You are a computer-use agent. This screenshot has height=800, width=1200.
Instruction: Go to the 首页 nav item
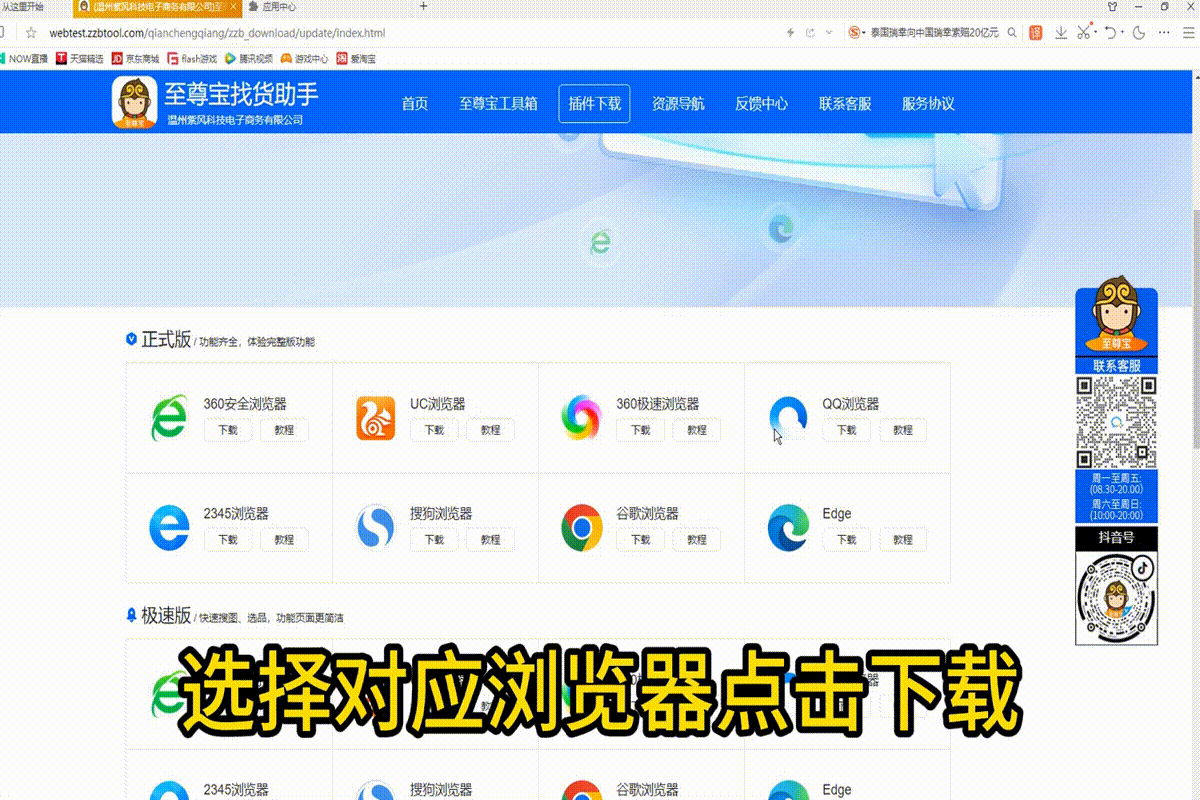pos(415,103)
